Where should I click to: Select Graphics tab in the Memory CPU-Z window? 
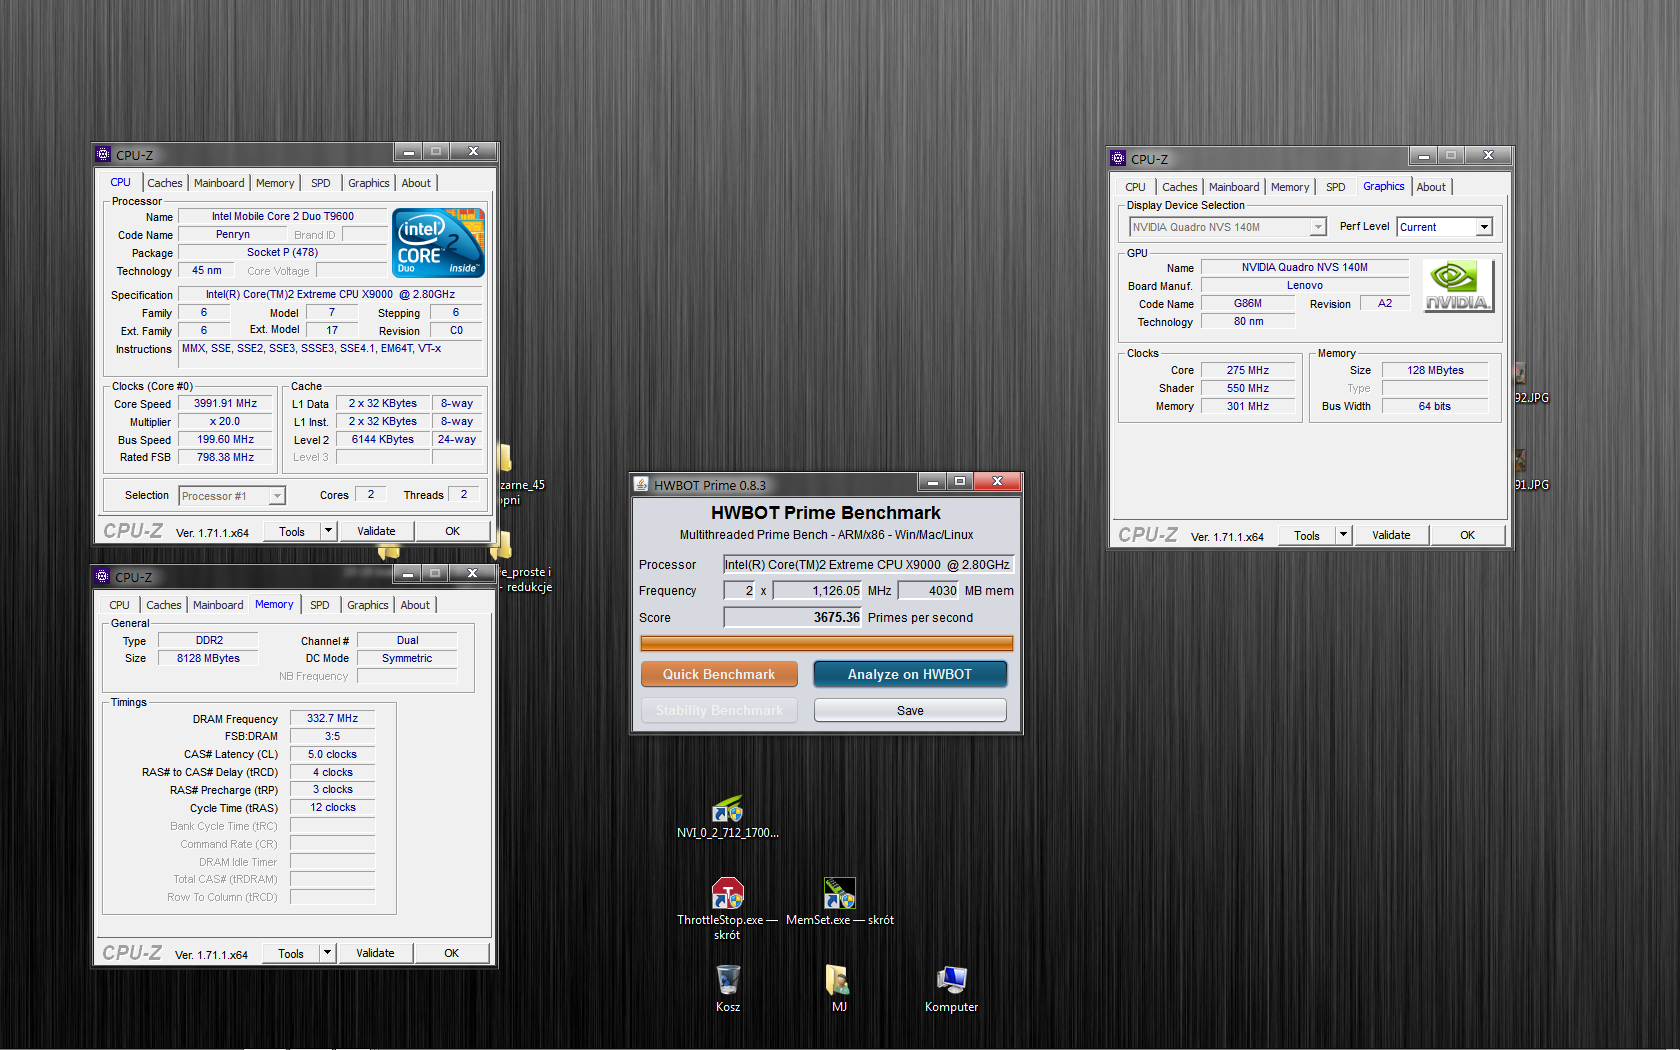(x=368, y=605)
